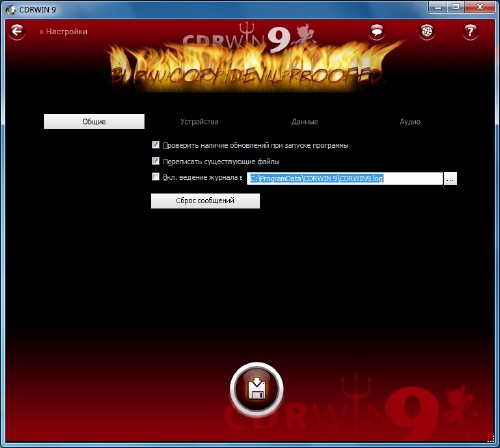The width and height of the screenshot is (500, 448).
Task: Go back using the arrow icon
Action: point(17,32)
